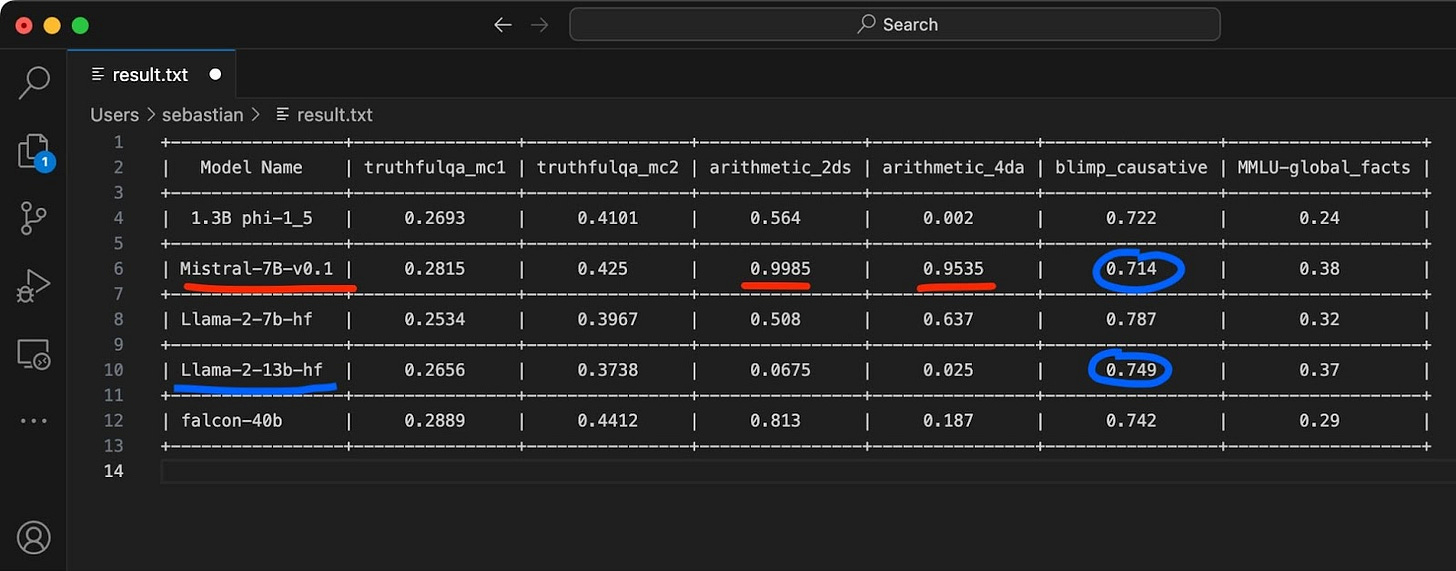Viewport: 1456px width, 571px height.
Task: Open the Source Control view
Action: [34, 217]
